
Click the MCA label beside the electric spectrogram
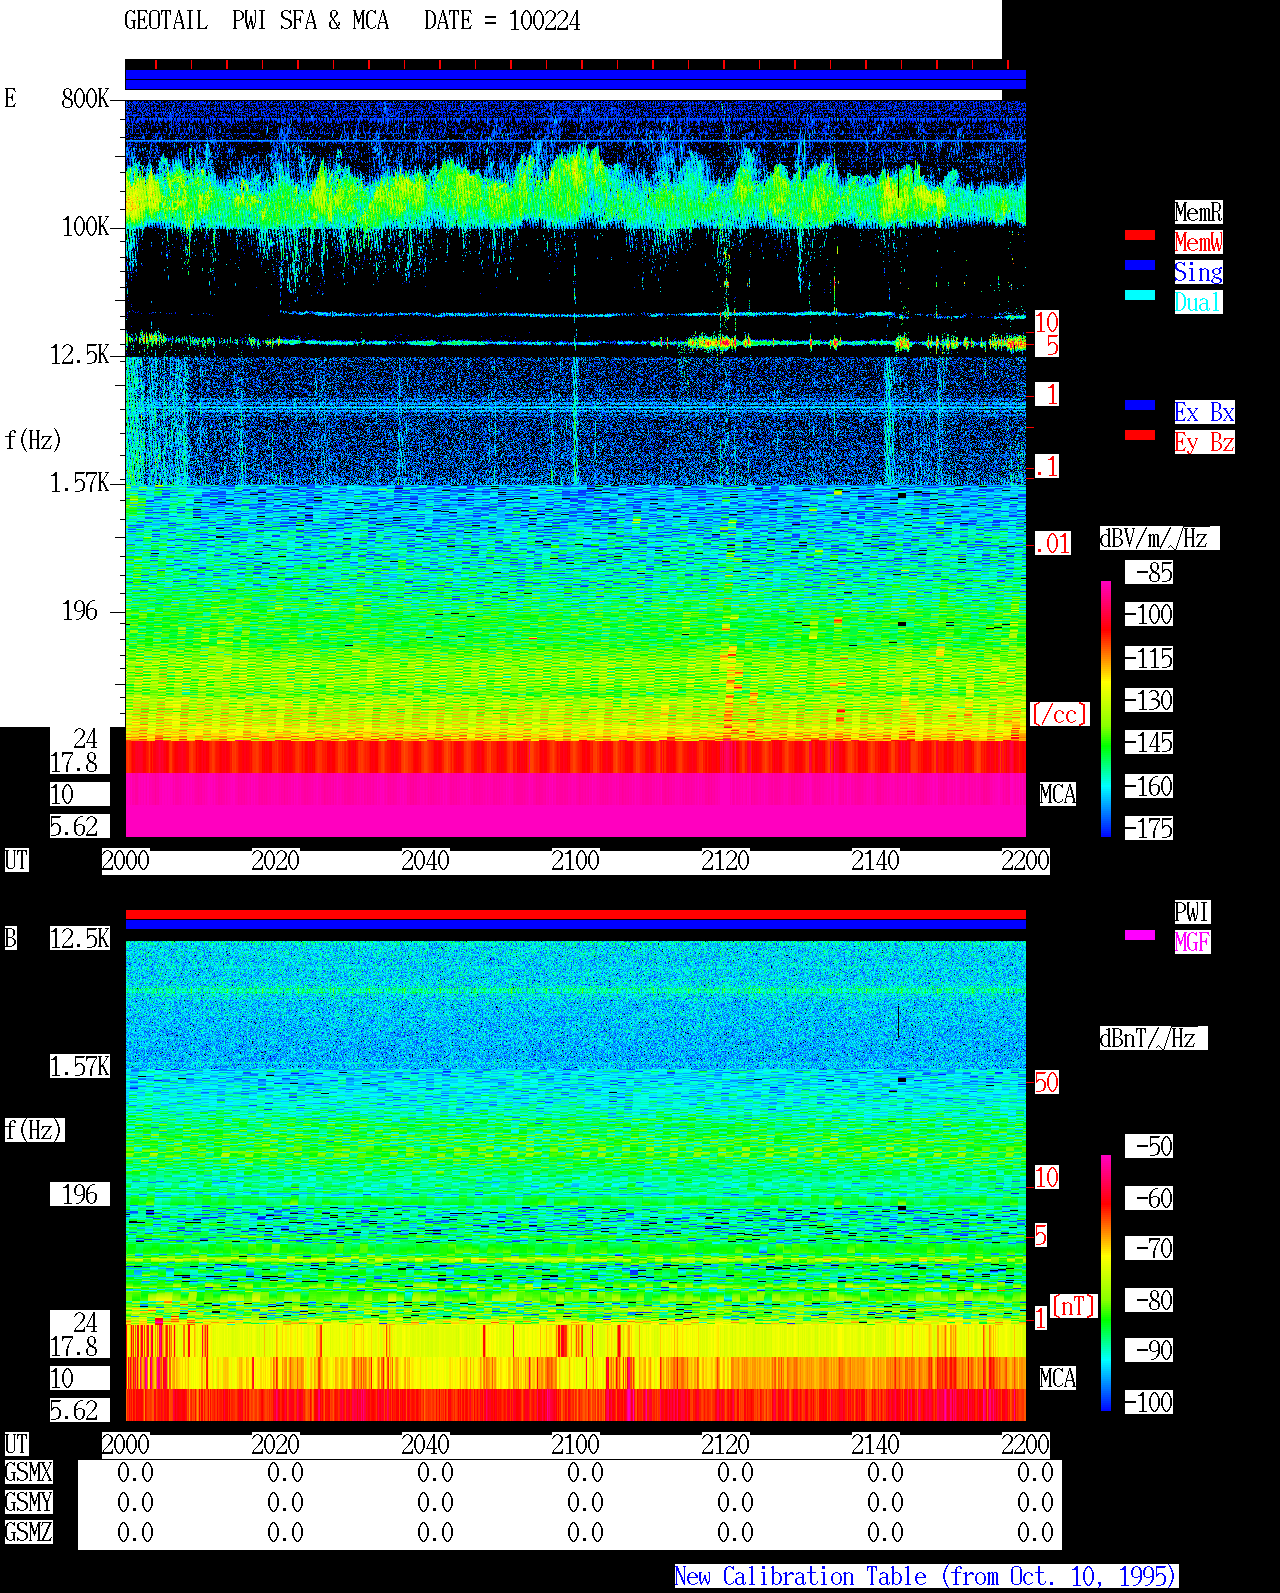click(x=1057, y=795)
